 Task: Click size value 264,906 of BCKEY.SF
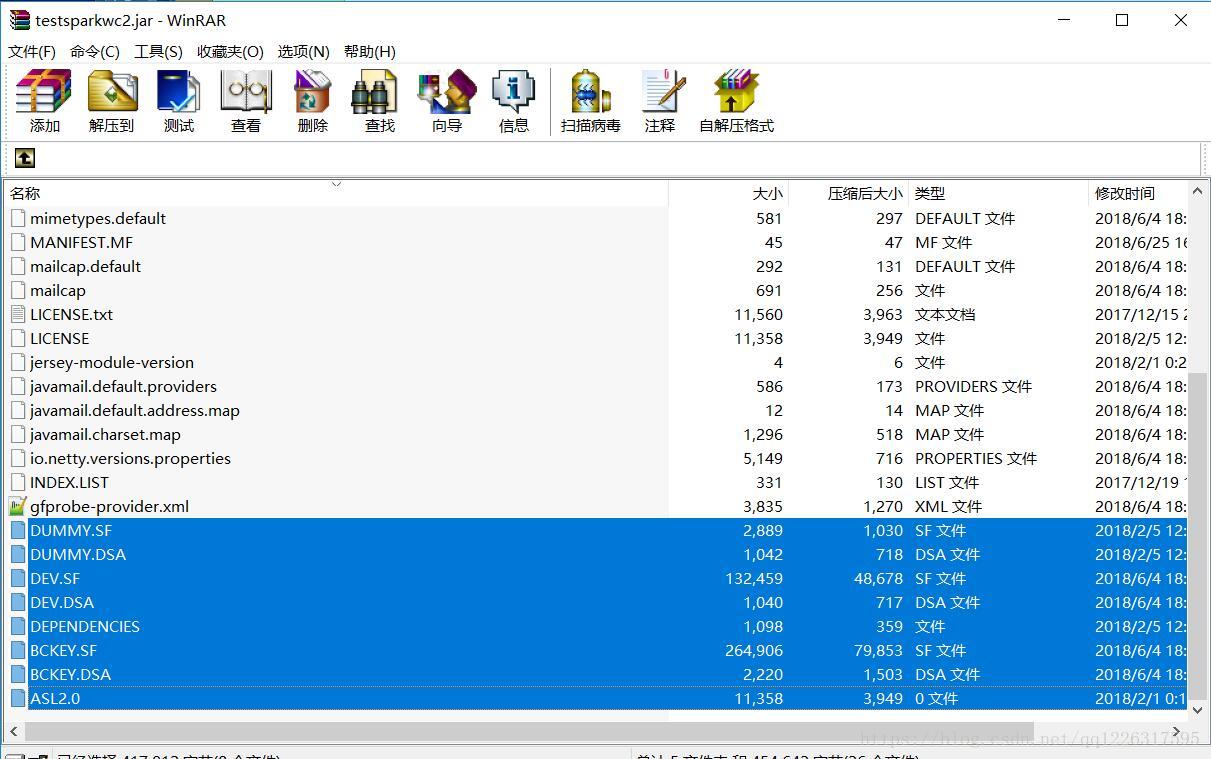[x=754, y=650]
